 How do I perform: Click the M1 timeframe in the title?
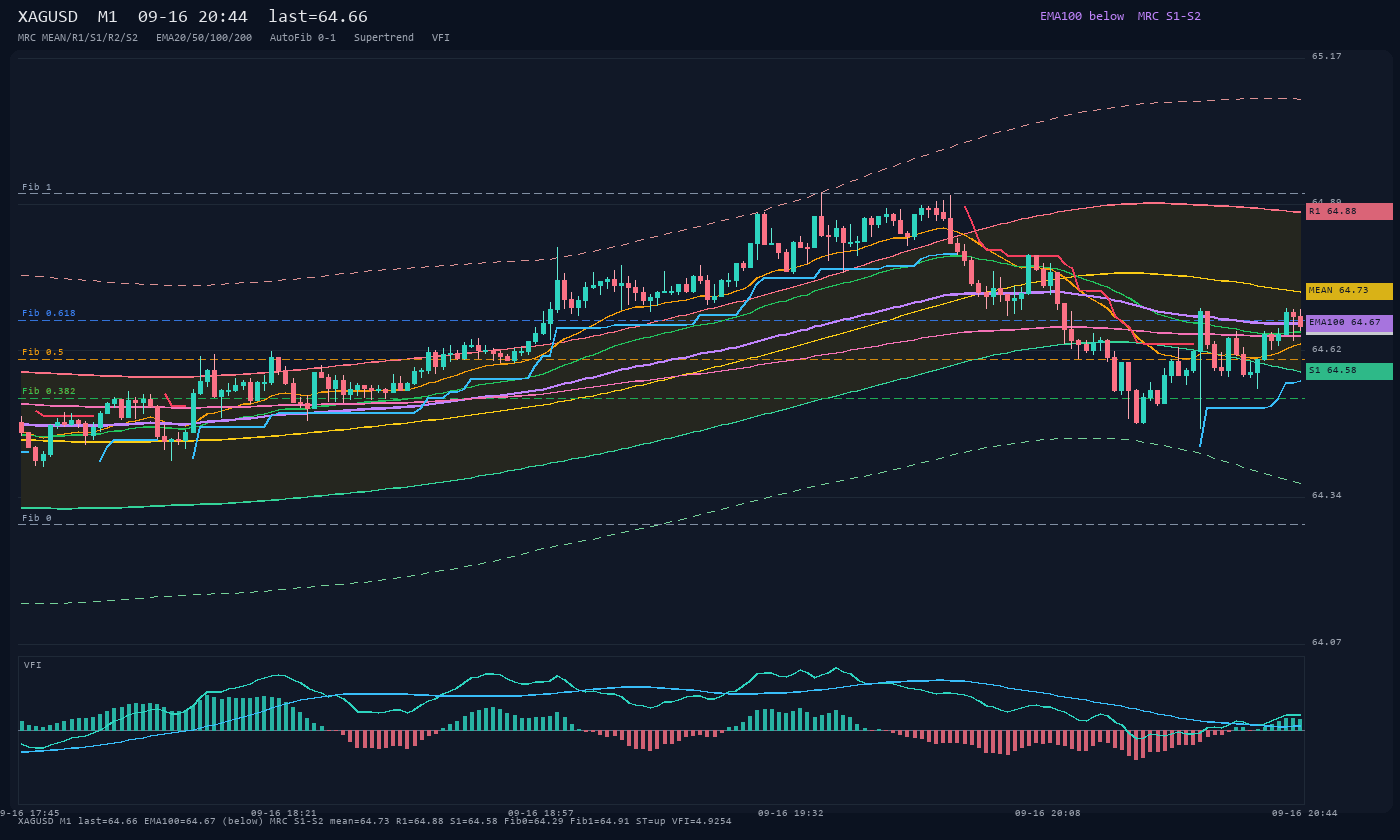pyautogui.click(x=108, y=17)
